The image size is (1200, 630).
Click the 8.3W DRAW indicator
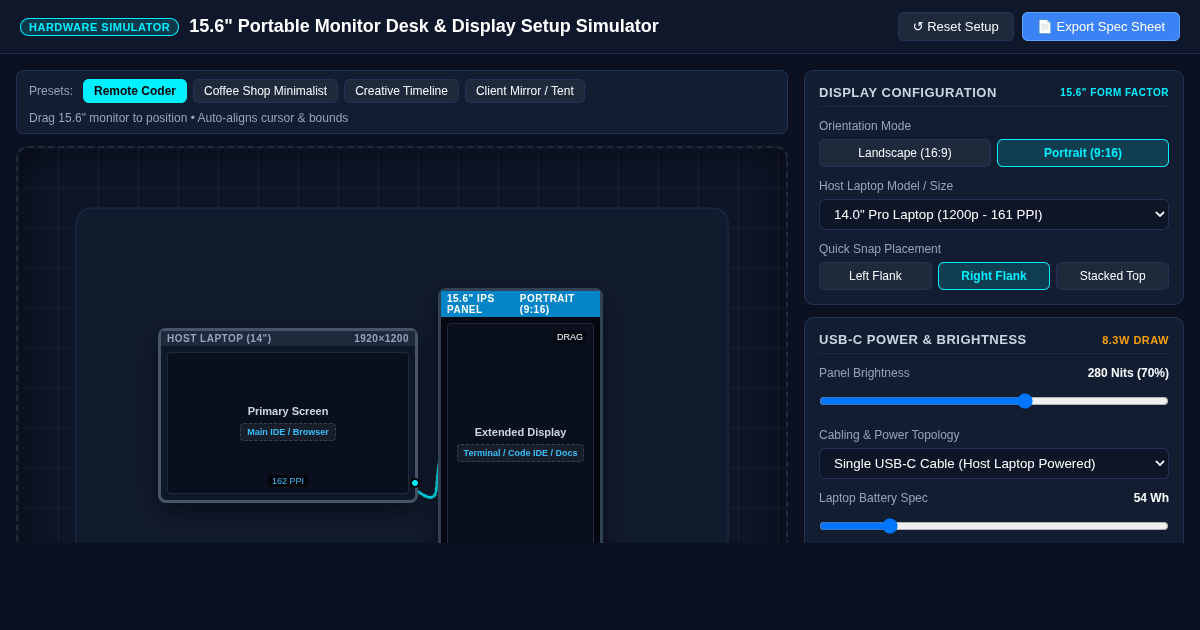[x=1135, y=340]
